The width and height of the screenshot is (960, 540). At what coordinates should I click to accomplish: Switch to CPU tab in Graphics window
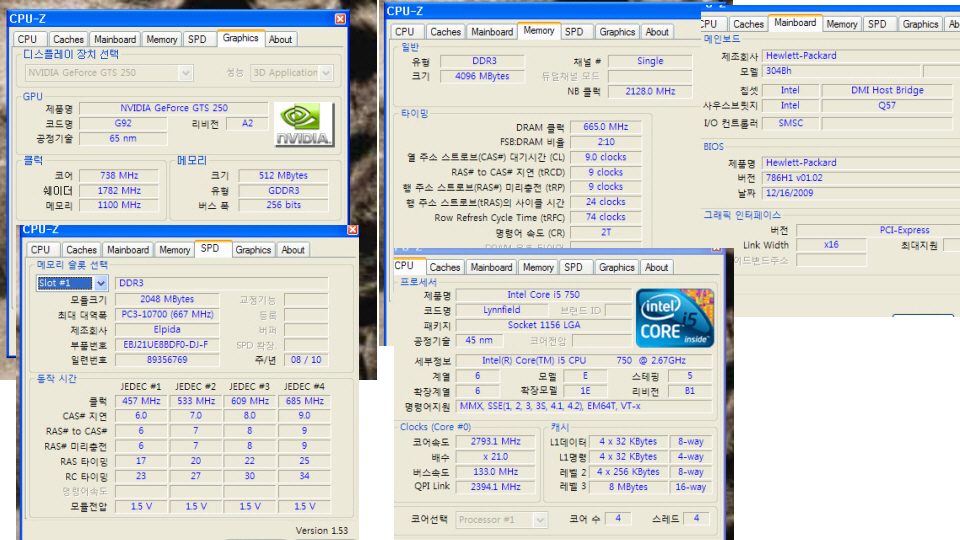28,39
